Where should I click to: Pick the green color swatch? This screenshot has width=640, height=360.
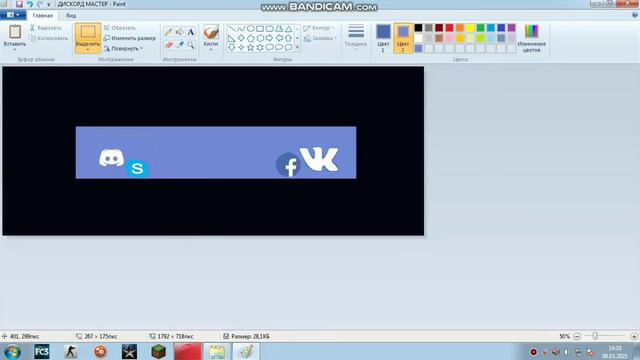480,28
